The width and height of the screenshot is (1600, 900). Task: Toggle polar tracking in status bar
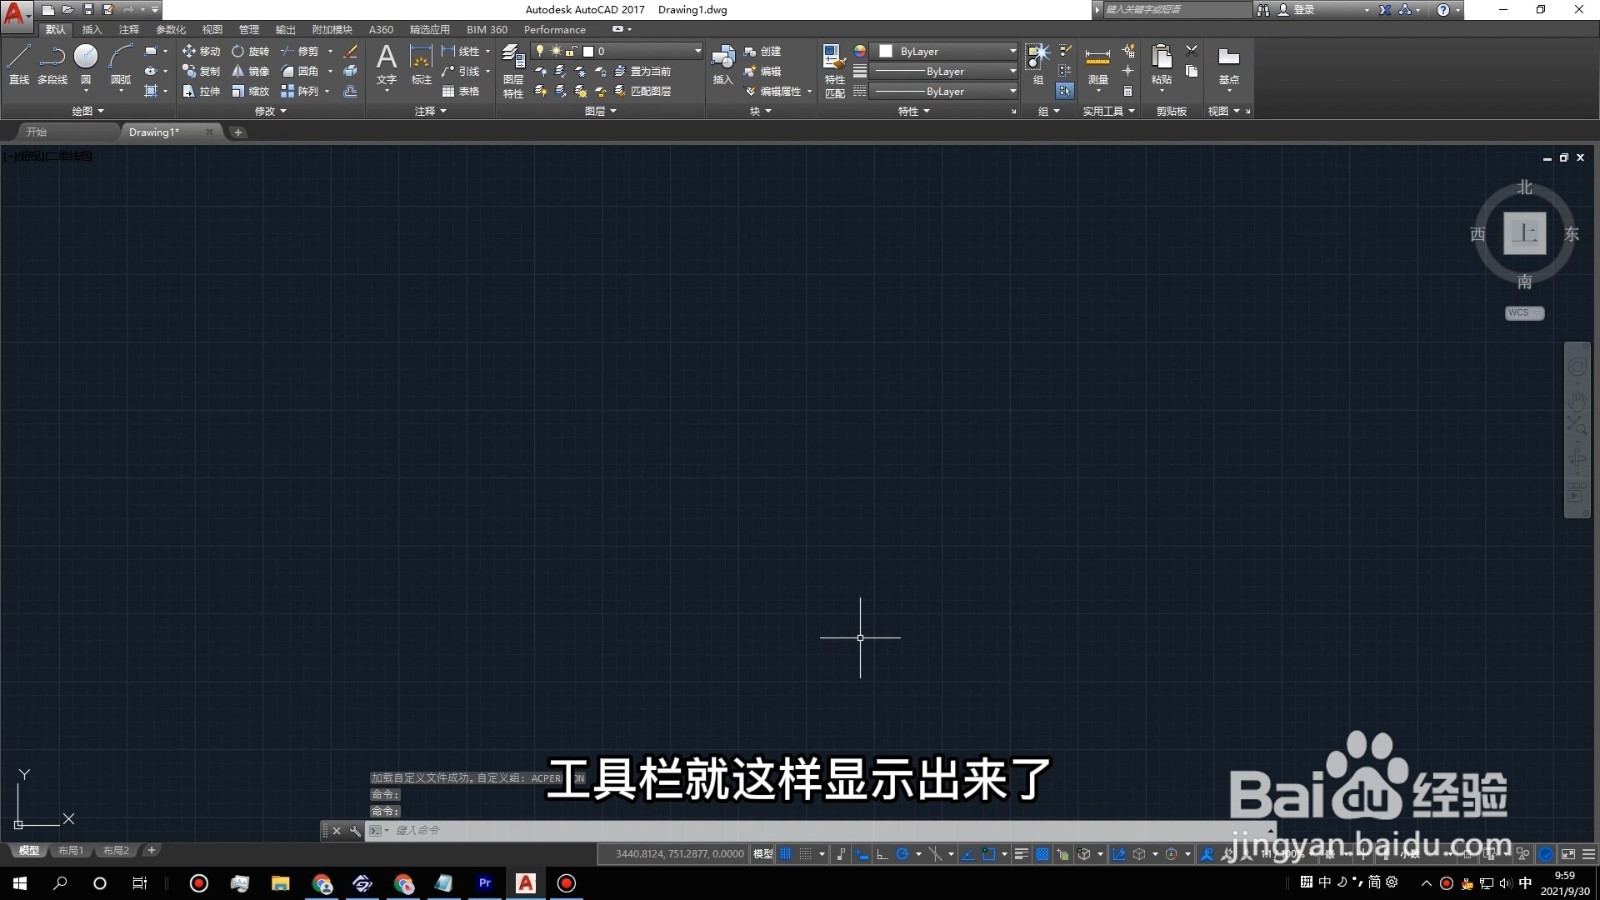pyautogui.click(x=902, y=854)
